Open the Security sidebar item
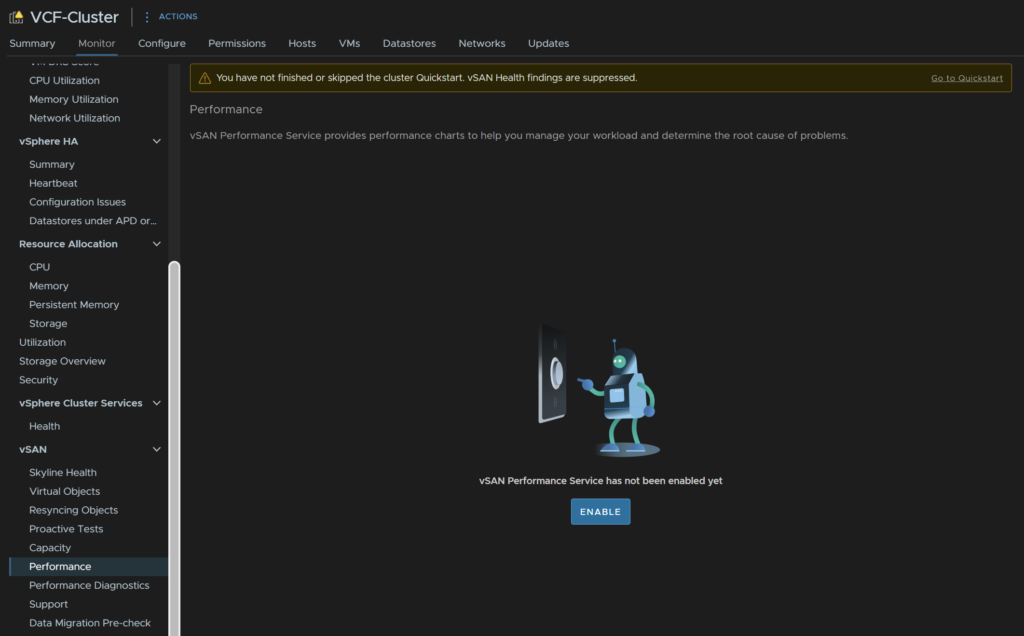 coord(39,380)
